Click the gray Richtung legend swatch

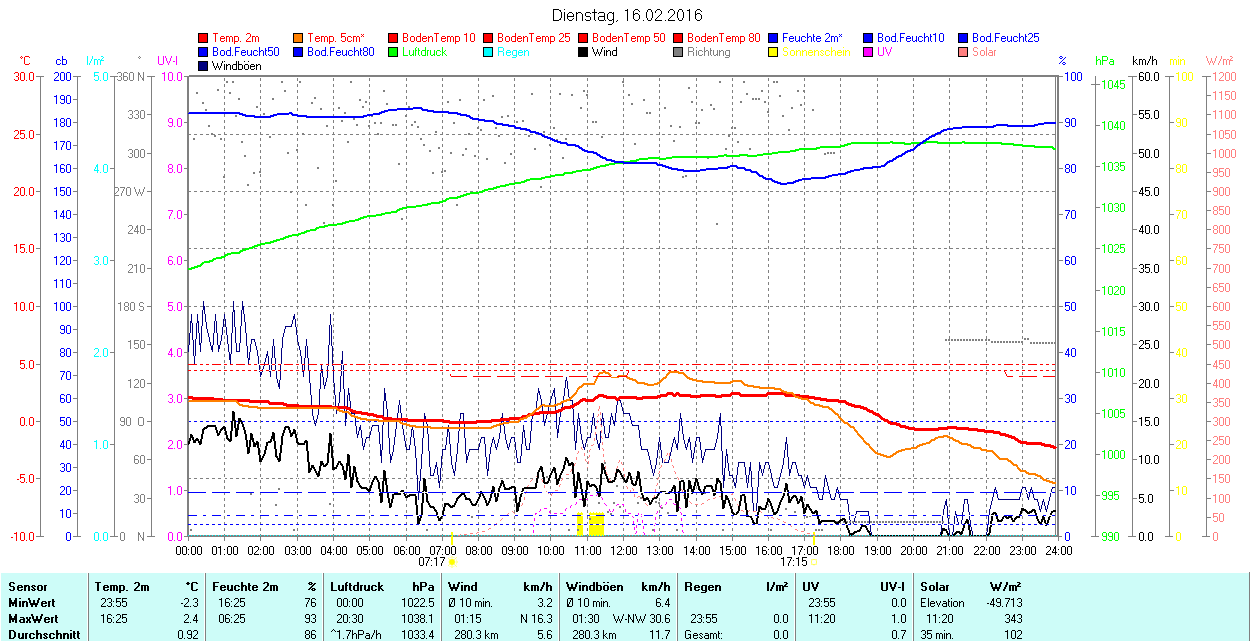pos(679,52)
